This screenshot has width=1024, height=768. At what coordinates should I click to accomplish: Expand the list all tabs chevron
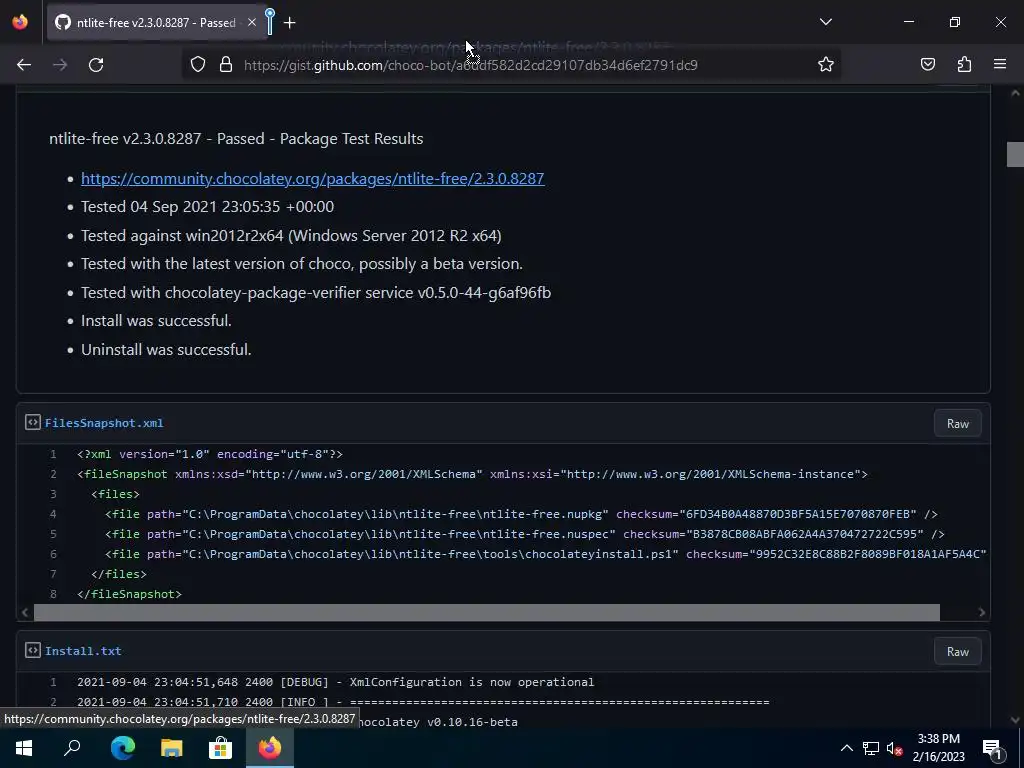pyautogui.click(x=825, y=22)
